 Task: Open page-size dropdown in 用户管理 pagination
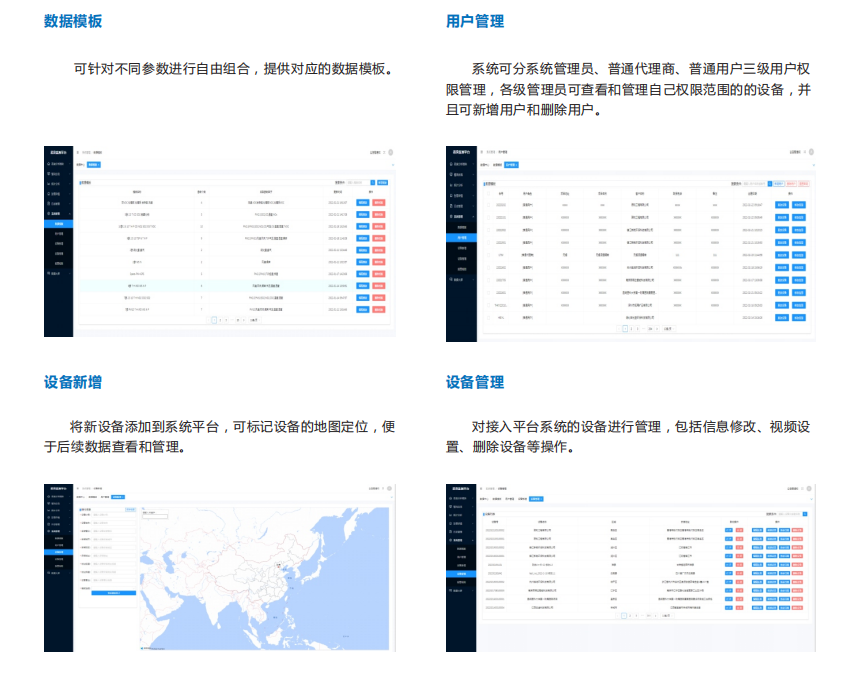[x=669, y=329]
